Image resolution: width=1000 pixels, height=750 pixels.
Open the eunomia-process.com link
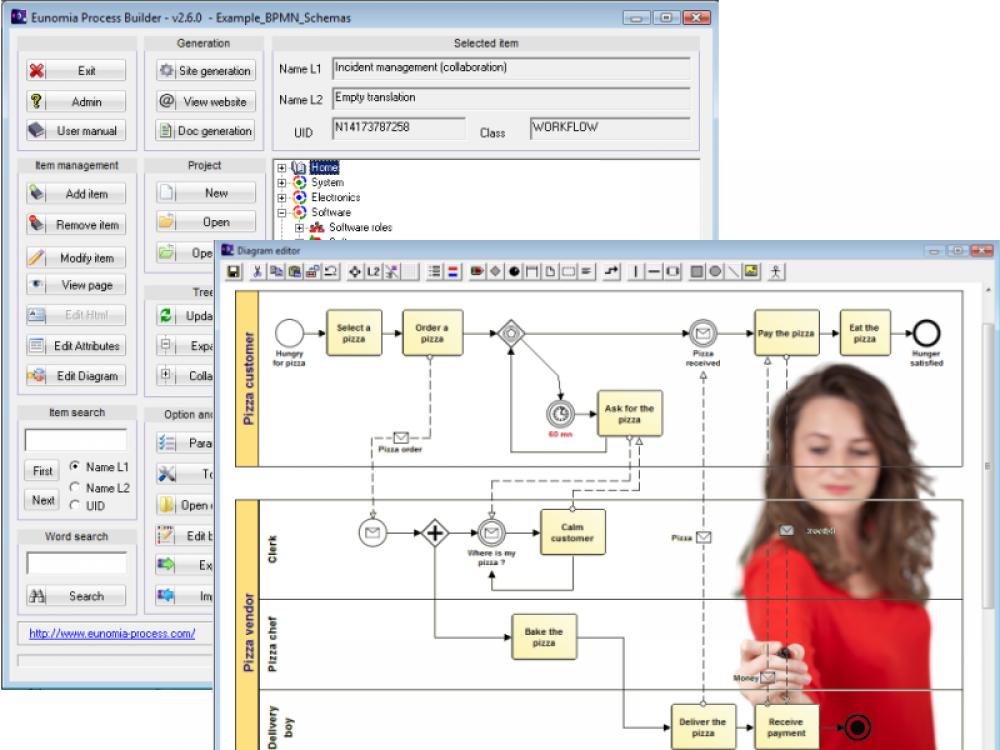(x=111, y=633)
